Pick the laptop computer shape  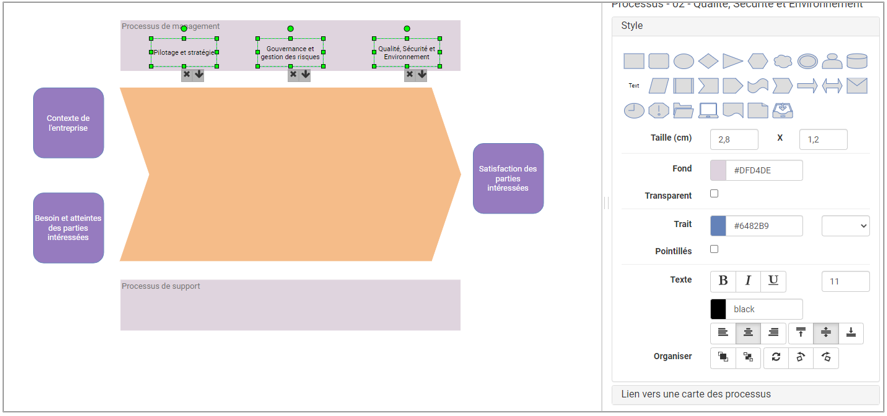pos(708,111)
